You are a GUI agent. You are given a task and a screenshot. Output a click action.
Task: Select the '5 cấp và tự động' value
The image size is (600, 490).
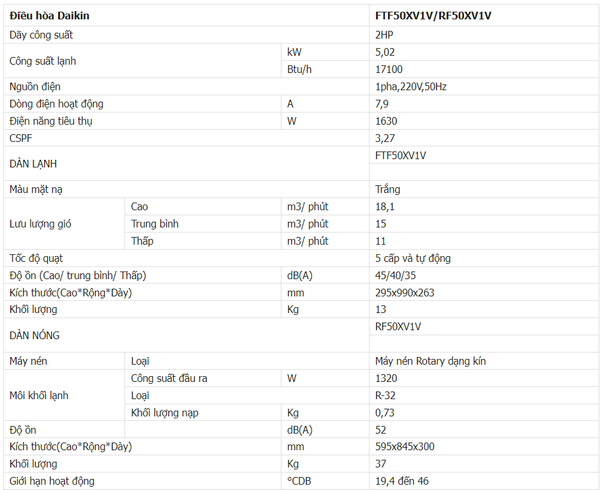[x=412, y=258]
